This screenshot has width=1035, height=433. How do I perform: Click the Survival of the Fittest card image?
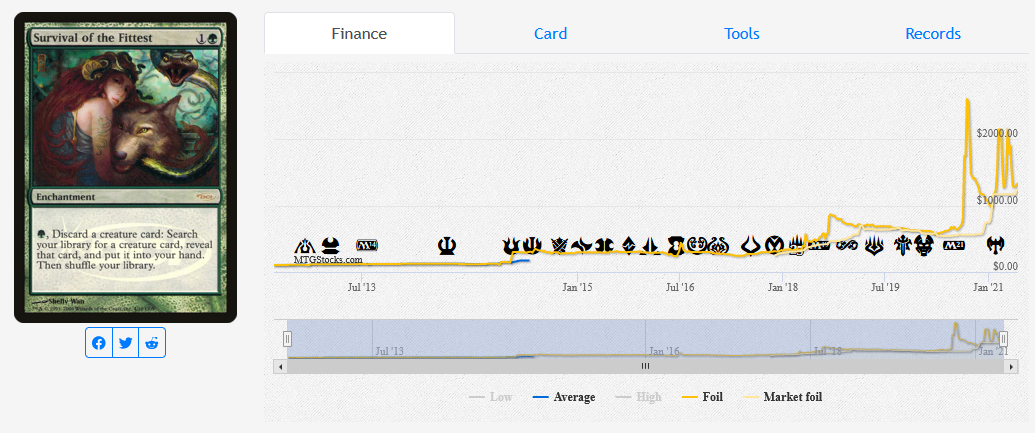pos(125,167)
